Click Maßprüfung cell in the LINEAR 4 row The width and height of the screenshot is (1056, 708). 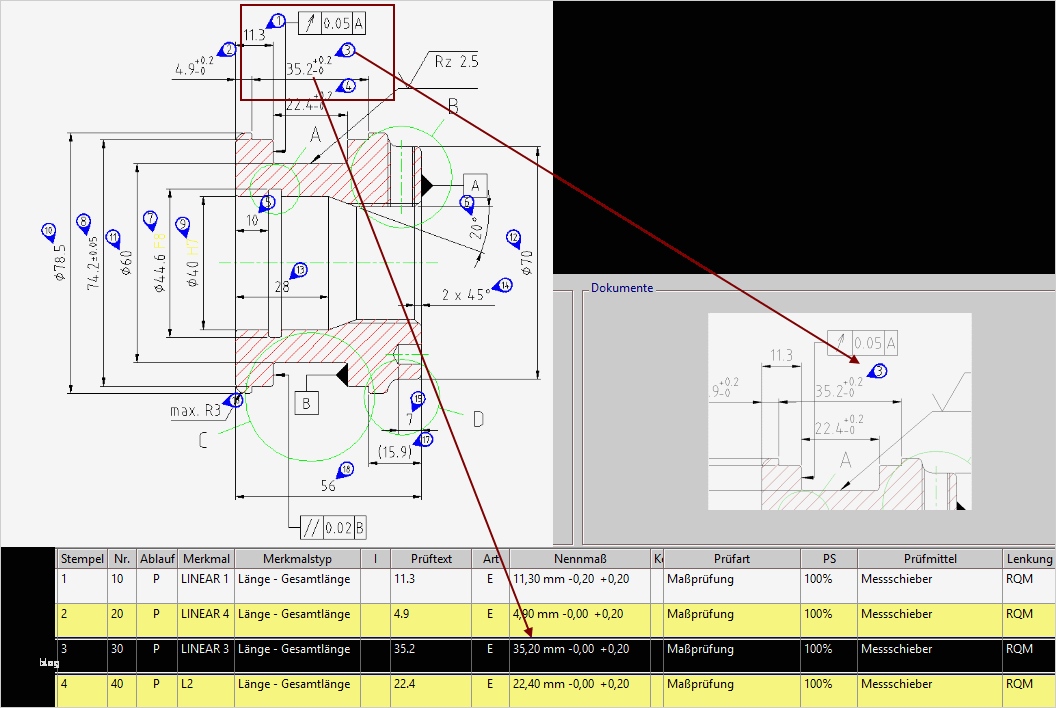pyautogui.click(x=731, y=620)
